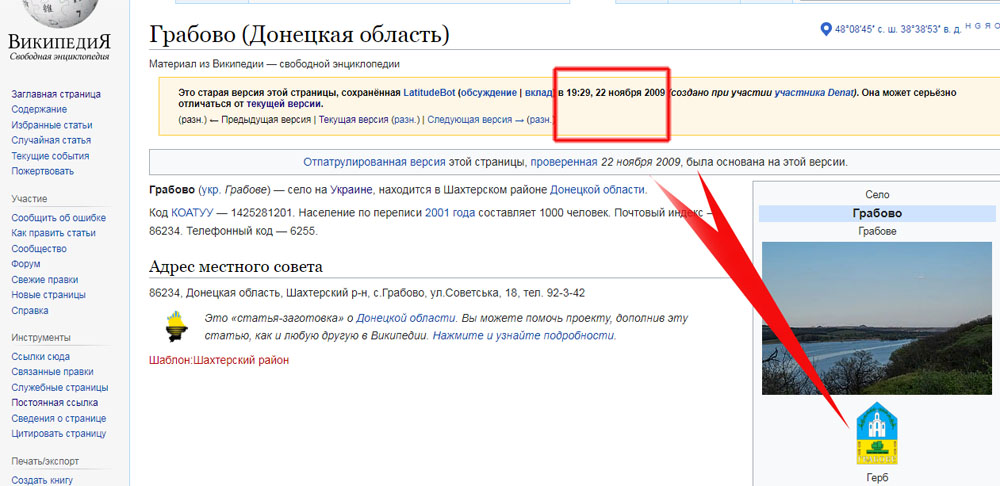Viewport: 1000px width, 486px height.
Task: Open LatitudeBot user link
Action: (x=429, y=92)
